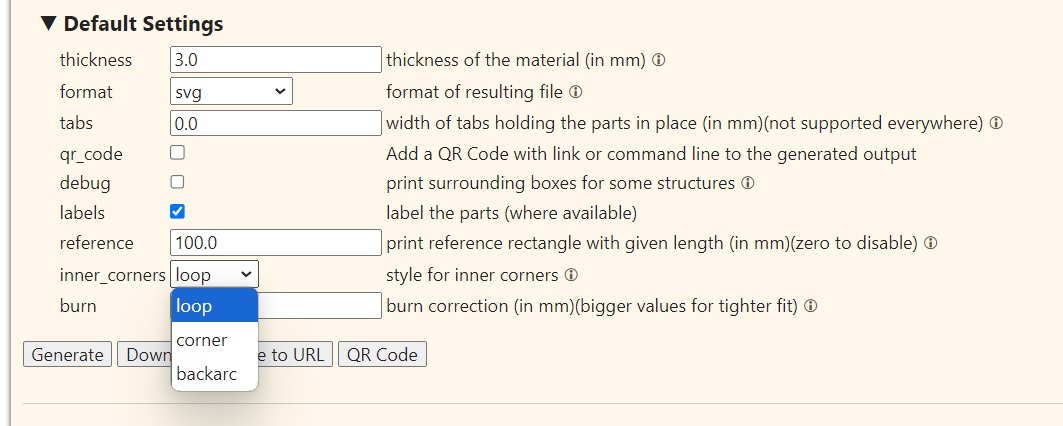Click info icon beside reference rectangle description

(x=931, y=243)
